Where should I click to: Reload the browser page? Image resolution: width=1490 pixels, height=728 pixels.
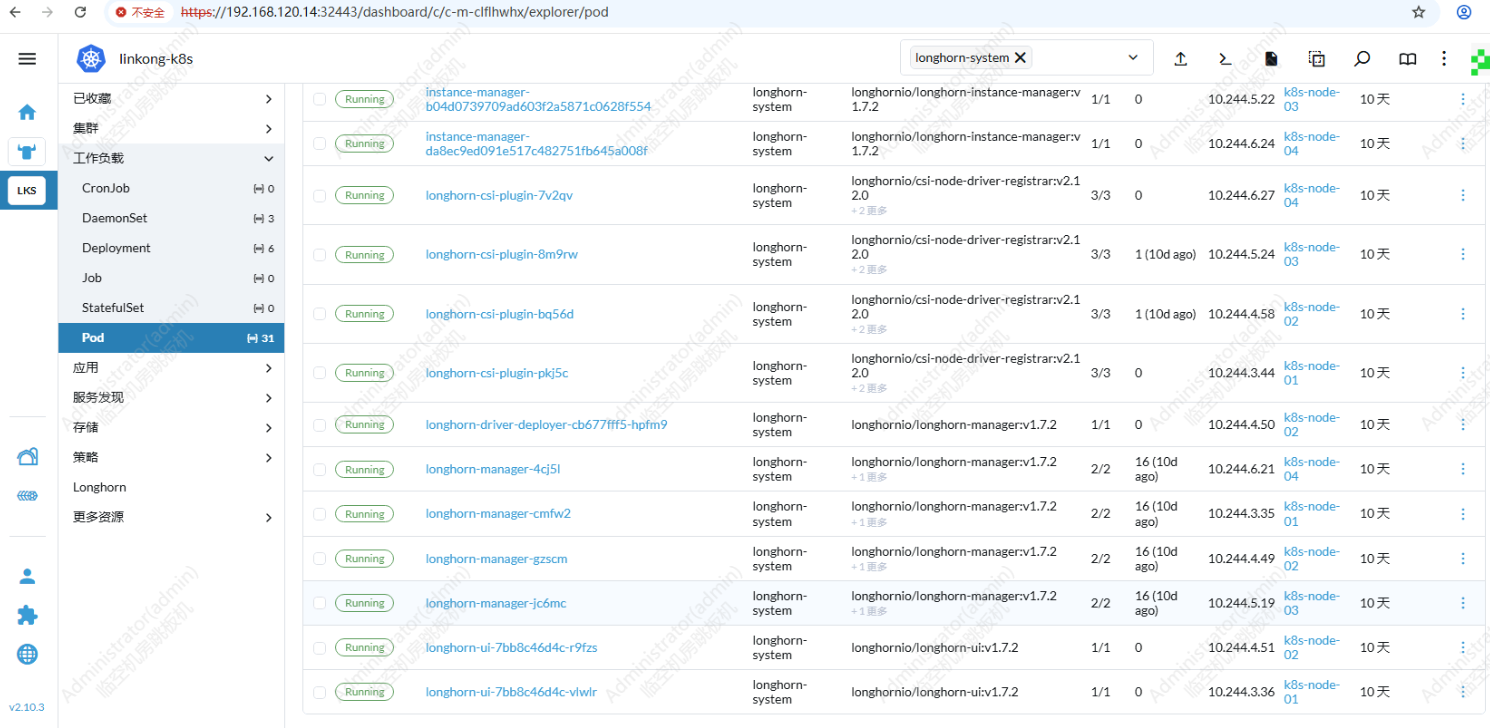click(x=81, y=13)
